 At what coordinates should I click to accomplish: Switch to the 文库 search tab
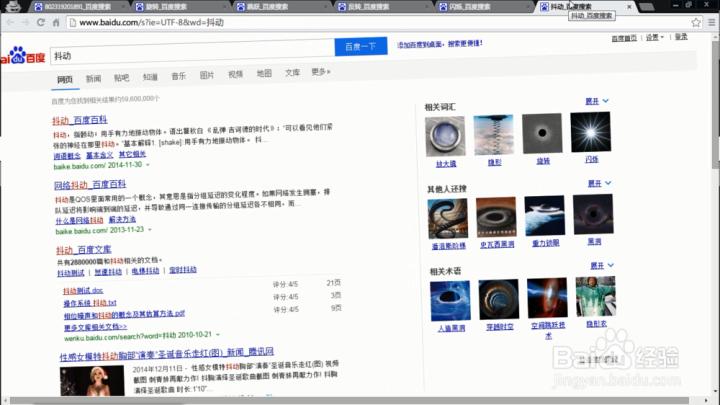(292, 72)
